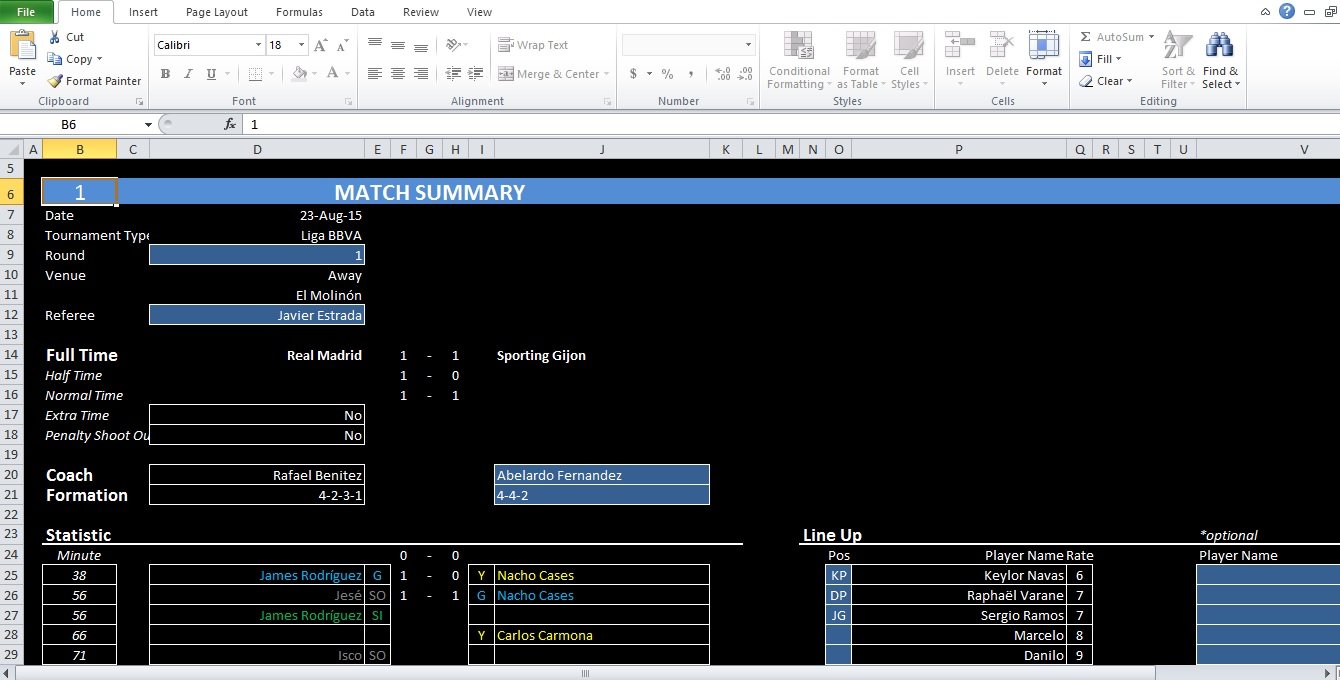
Task: Click the horizontal scrollbar
Action: click(586, 673)
